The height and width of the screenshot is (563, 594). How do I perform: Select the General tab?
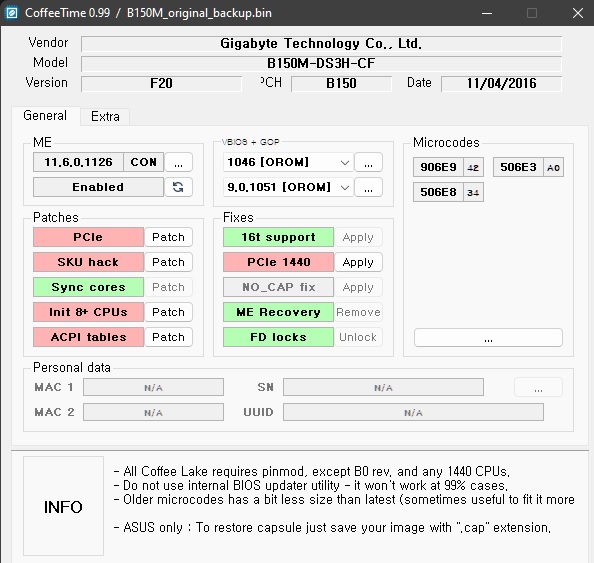[45, 116]
